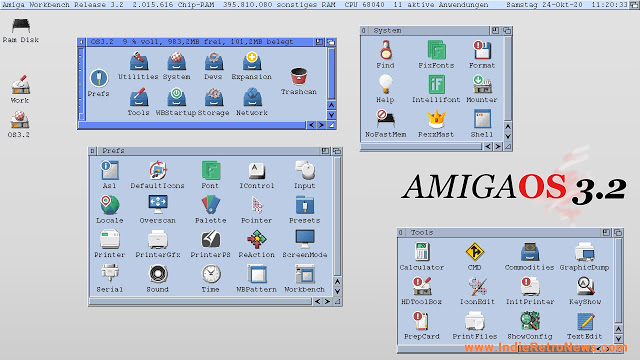Open the PrinterPS preferences icon
Viewport: 640px width, 360px height.
click(211, 239)
